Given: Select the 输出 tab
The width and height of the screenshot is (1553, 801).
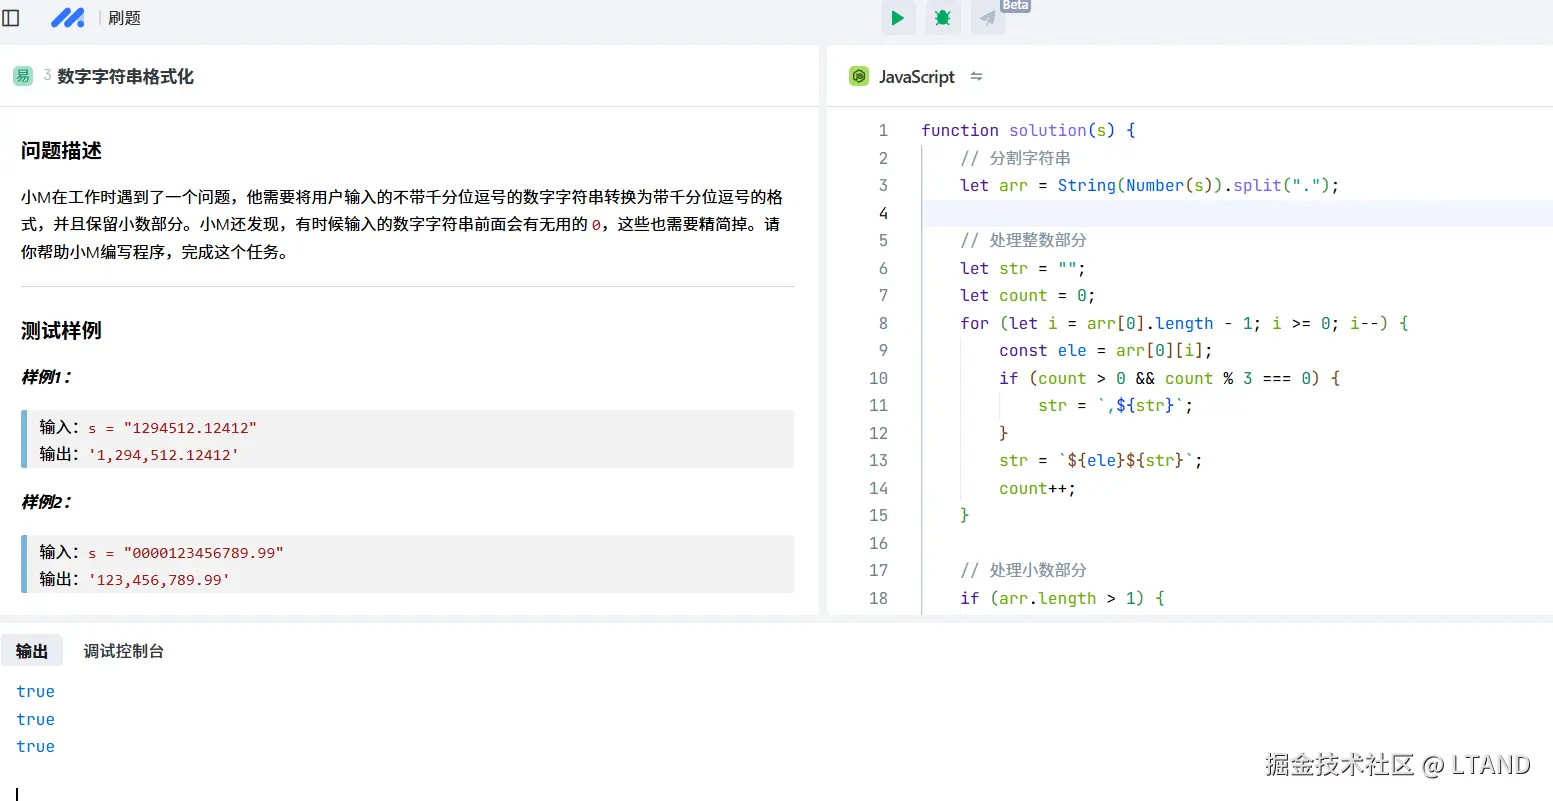Looking at the screenshot, I should tap(32, 650).
